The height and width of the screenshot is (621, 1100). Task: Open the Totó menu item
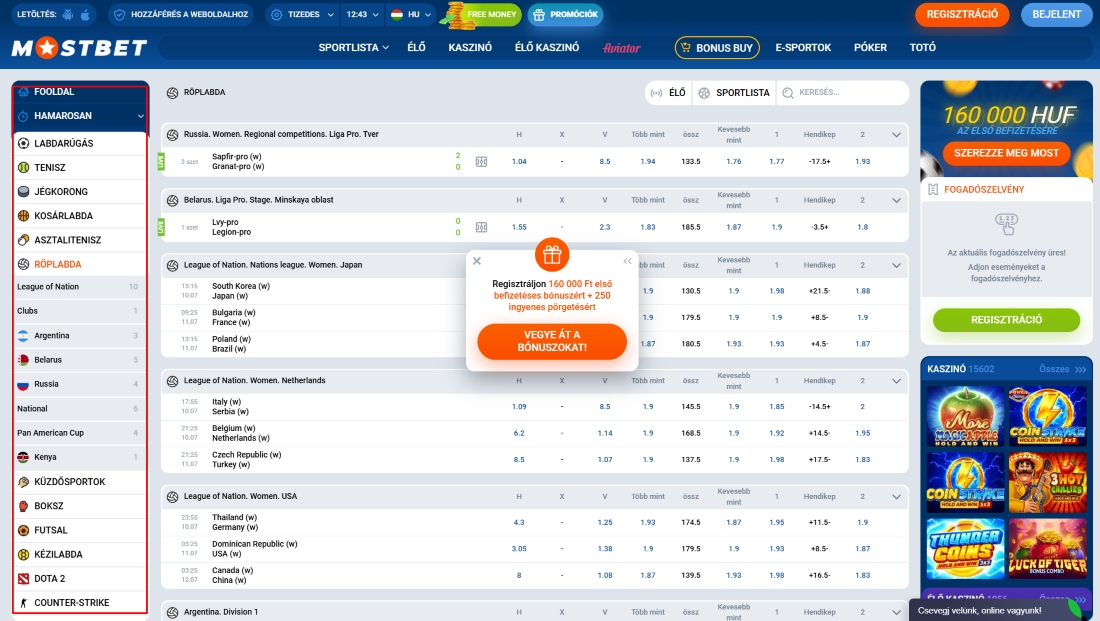click(923, 48)
